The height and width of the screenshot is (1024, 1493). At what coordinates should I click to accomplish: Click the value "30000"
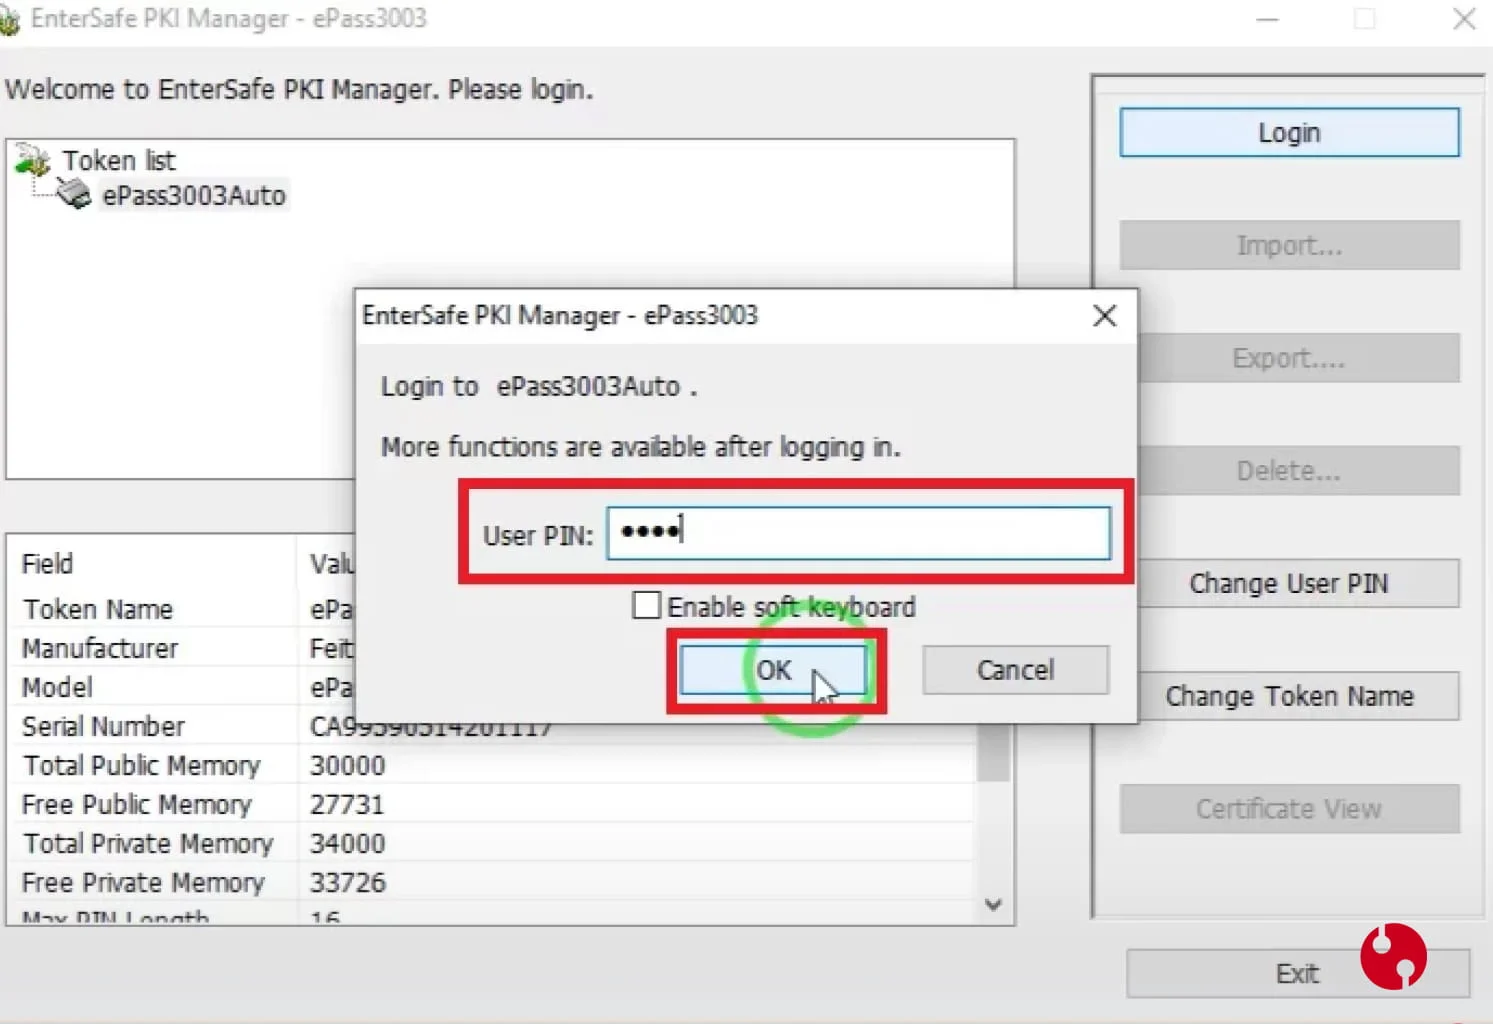coord(347,765)
